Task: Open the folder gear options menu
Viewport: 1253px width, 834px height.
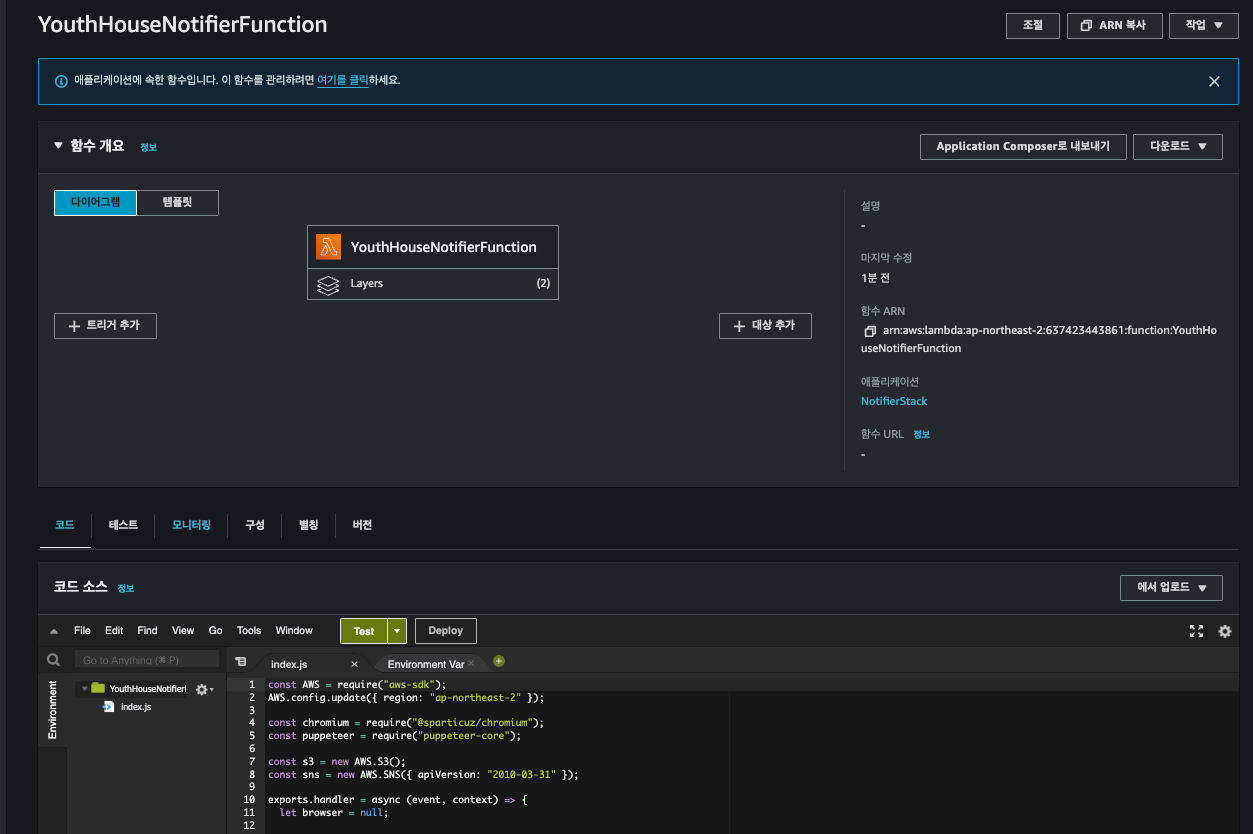Action: click(203, 689)
